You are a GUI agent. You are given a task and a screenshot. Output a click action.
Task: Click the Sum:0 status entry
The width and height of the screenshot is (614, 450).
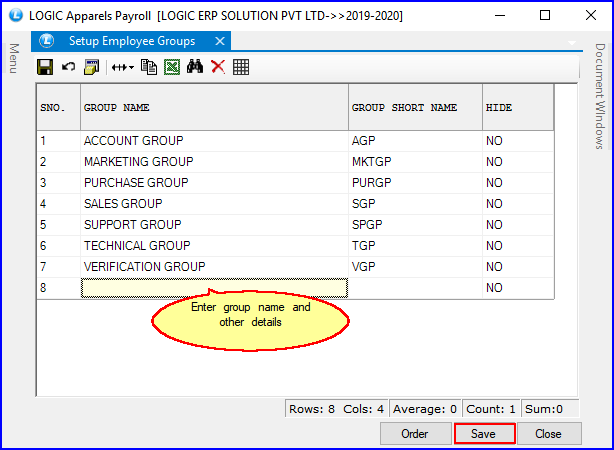point(550,409)
